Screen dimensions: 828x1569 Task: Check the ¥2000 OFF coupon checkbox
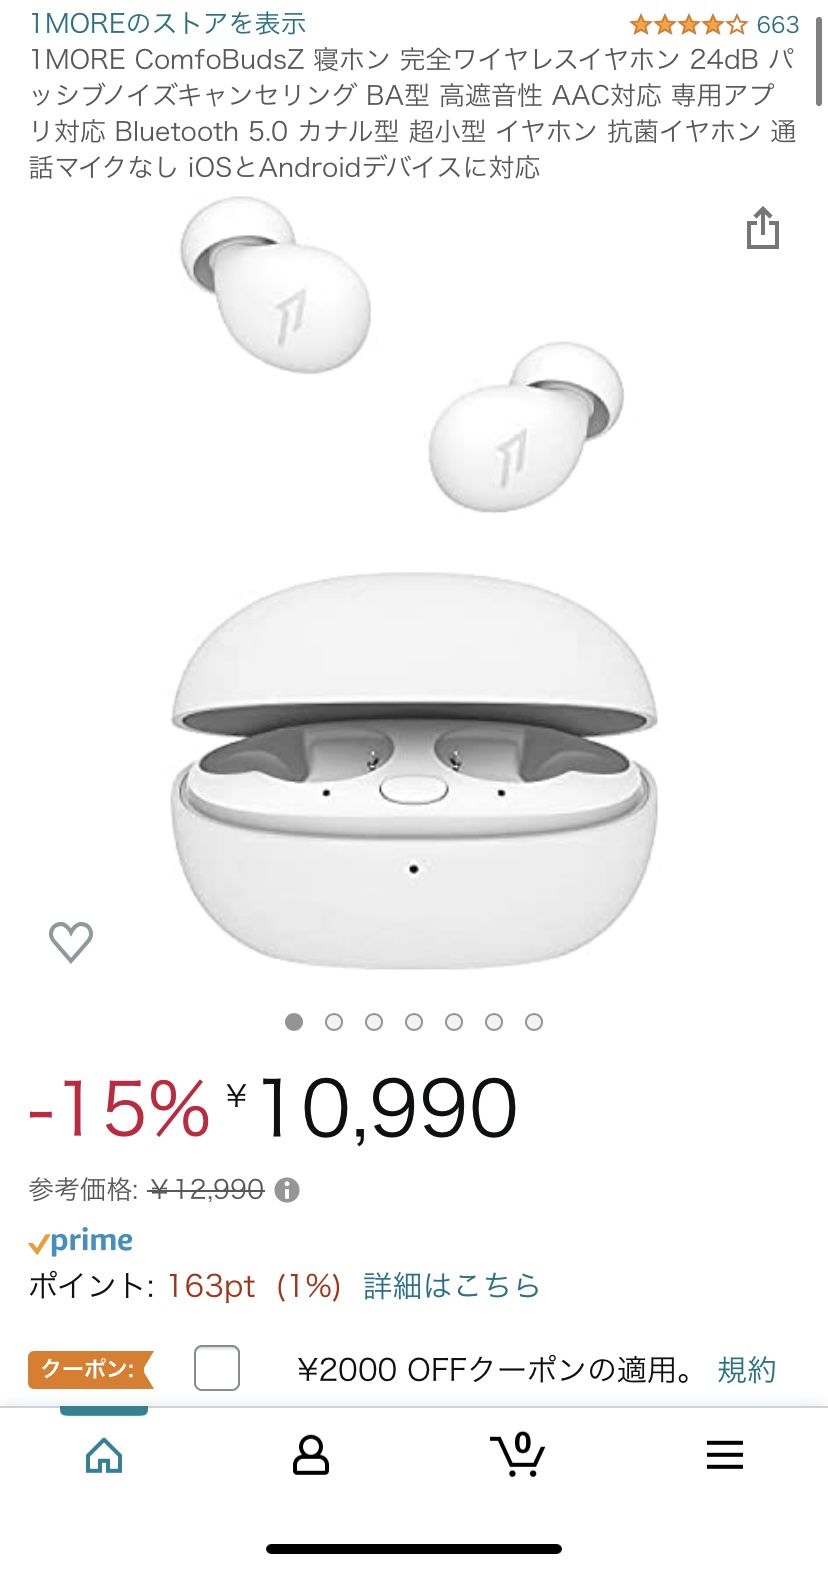[217, 1368]
